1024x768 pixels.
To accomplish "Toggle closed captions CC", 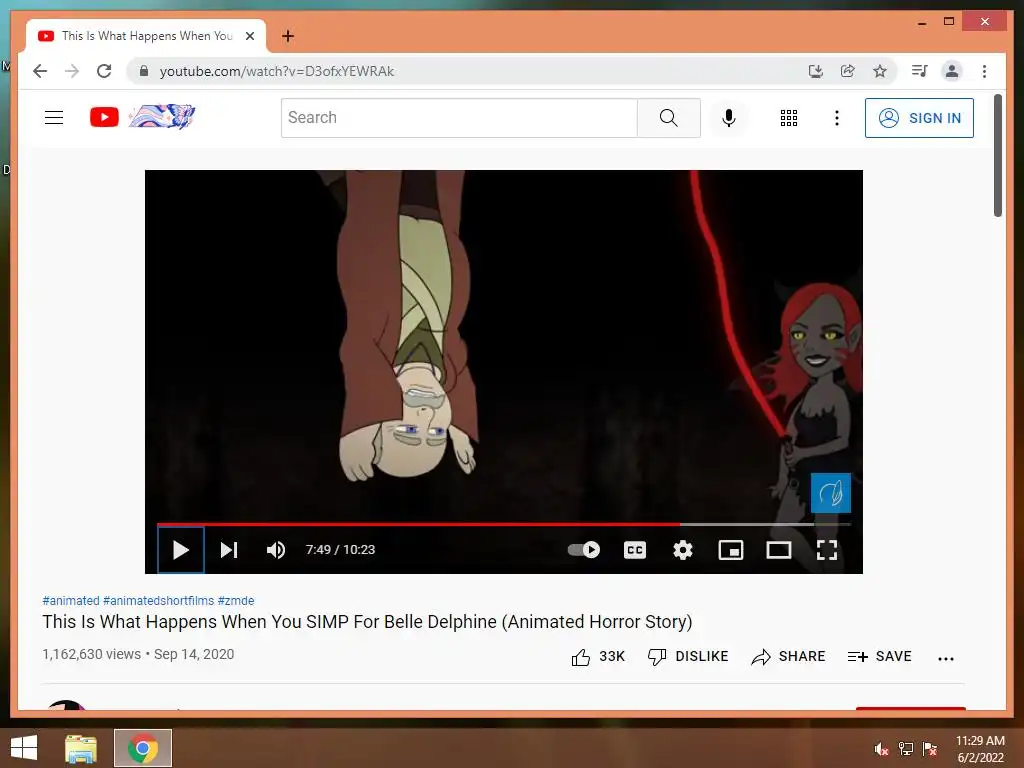I will click(x=635, y=550).
